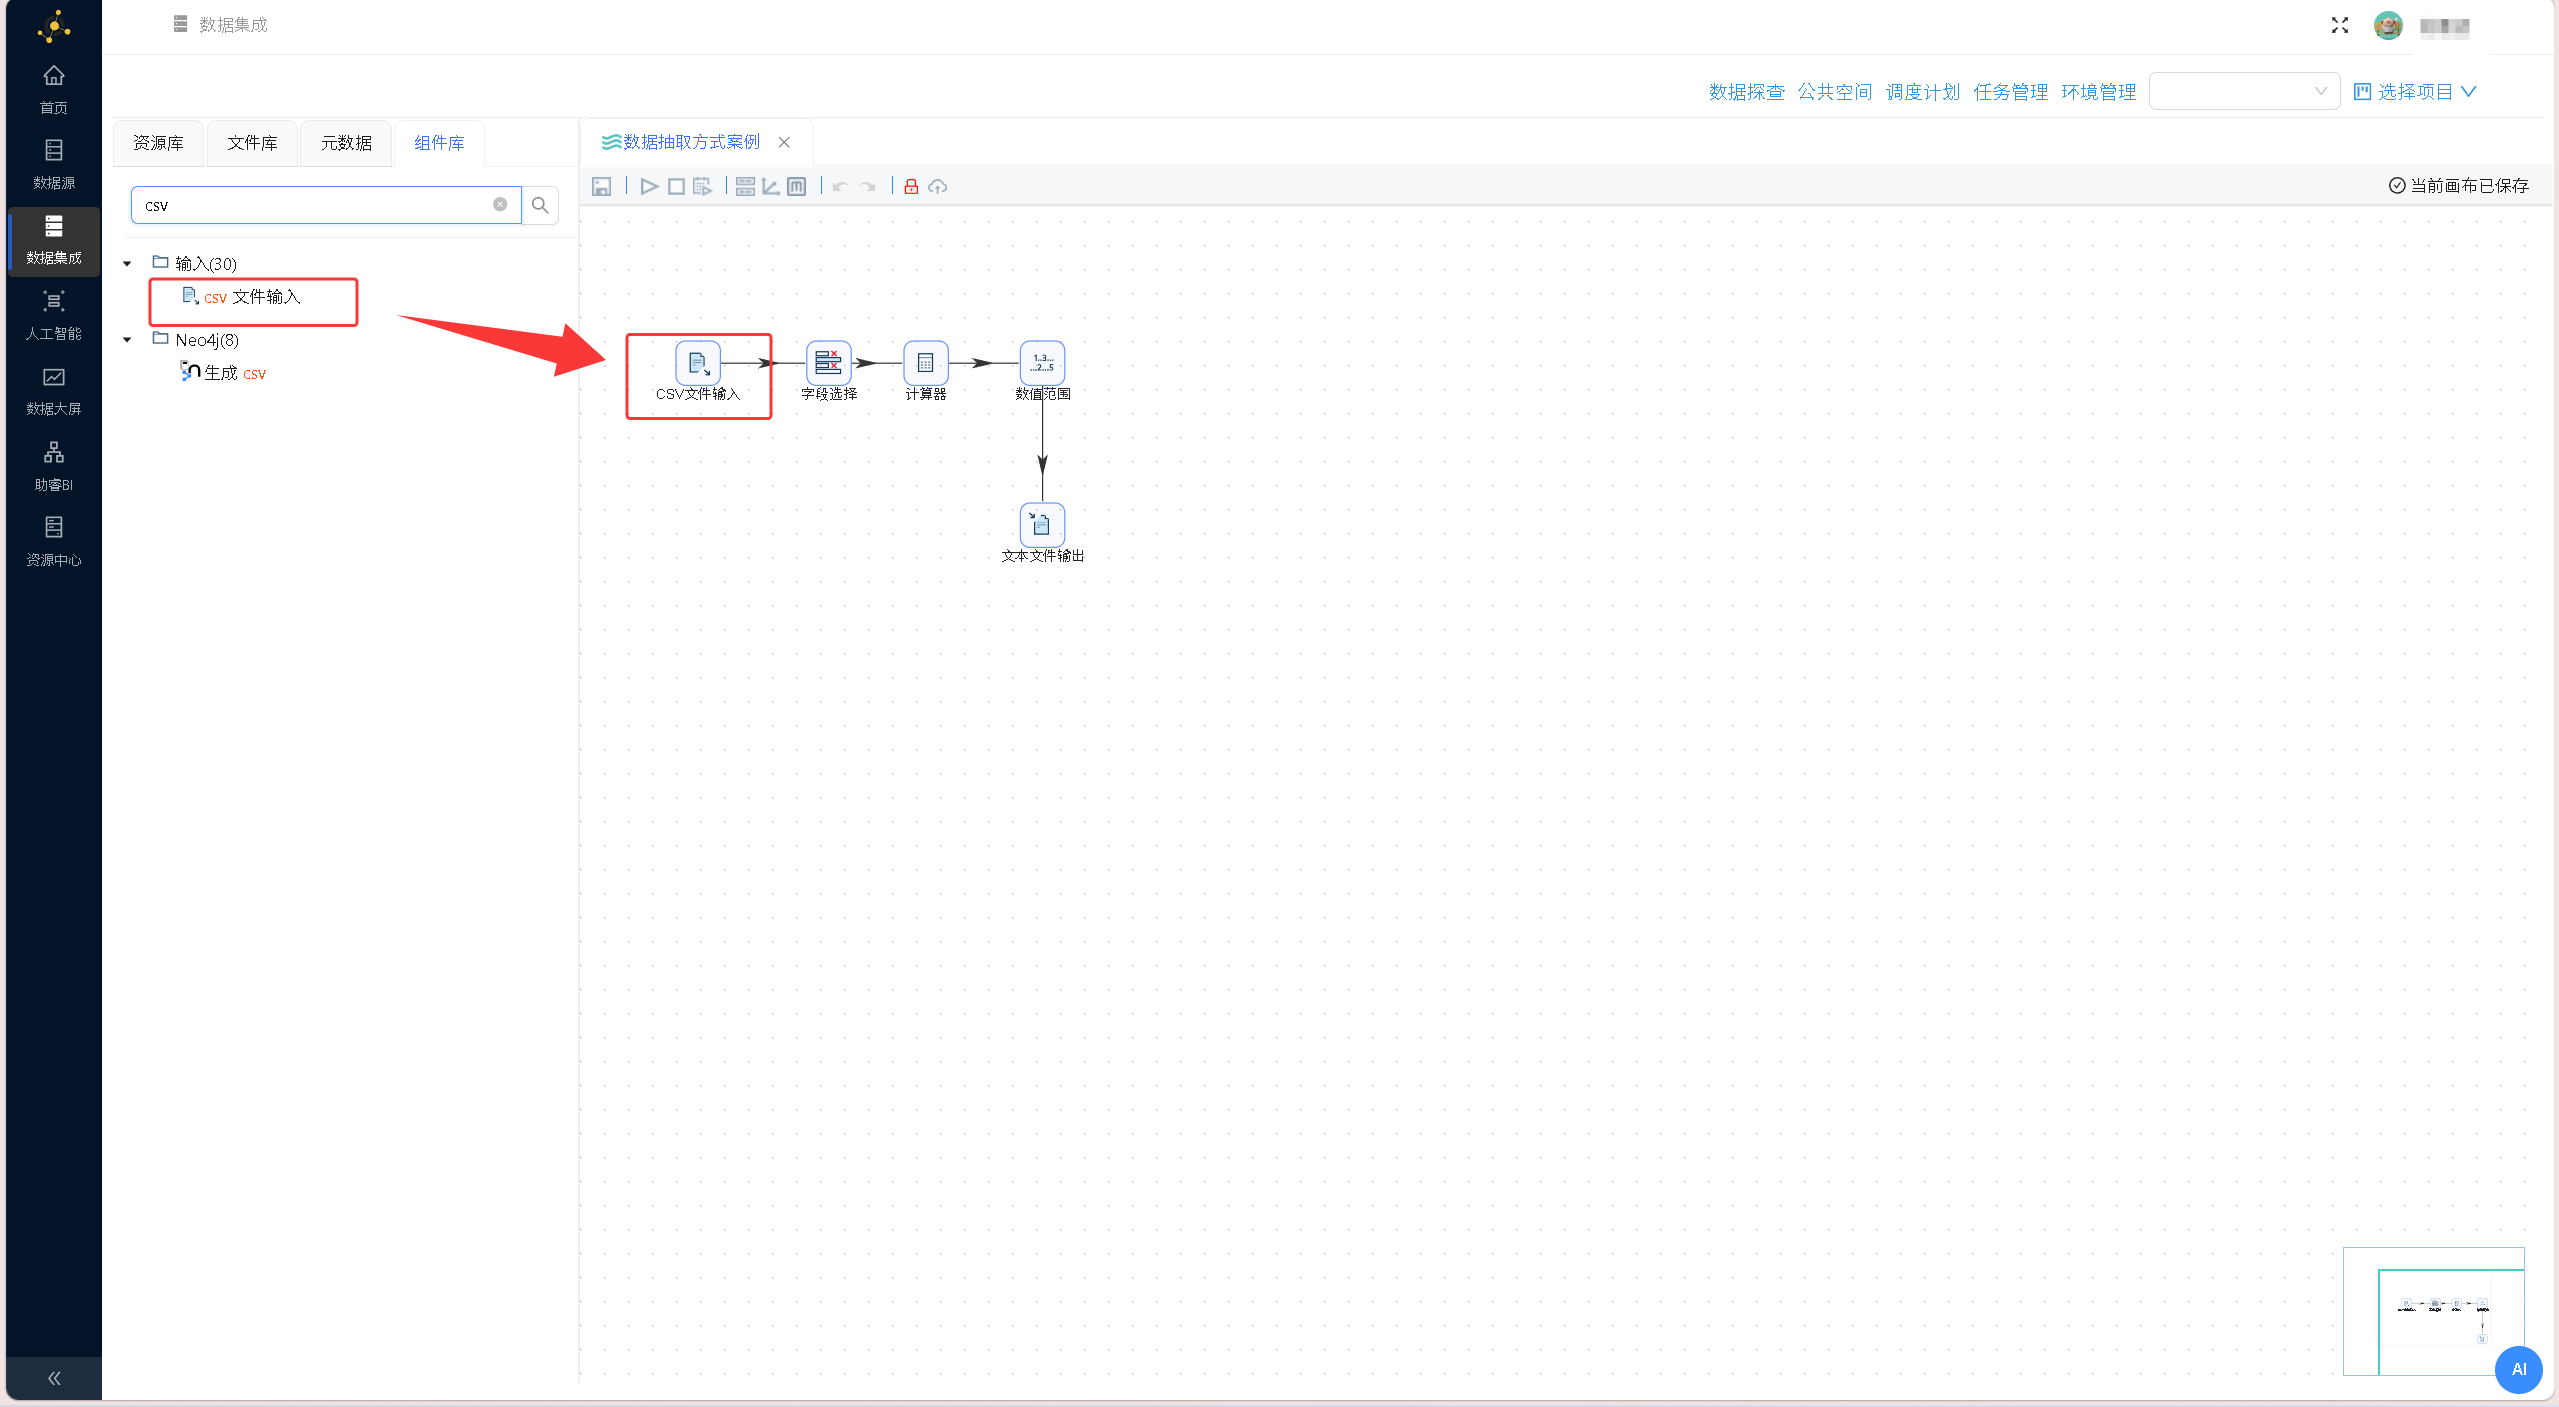This screenshot has width=2559, height=1407.
Task: Toggle fullscreen with the expand arrows icon
Action: pos(2340,25)
